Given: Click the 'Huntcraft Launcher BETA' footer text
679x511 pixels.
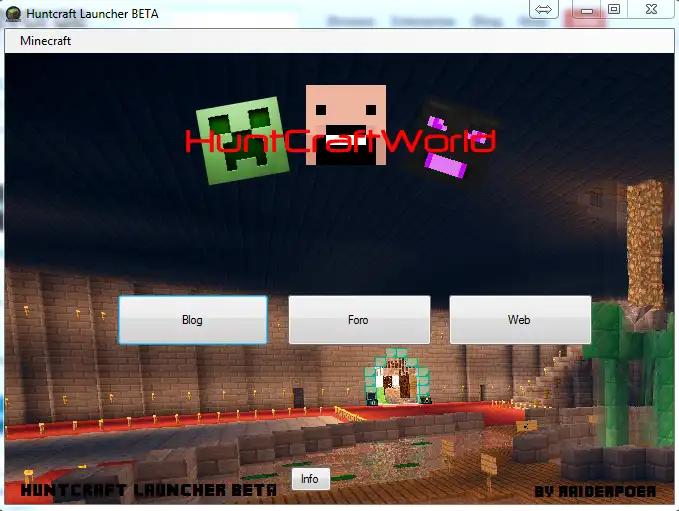Looking at the screenshot, I should pos(149,490).
